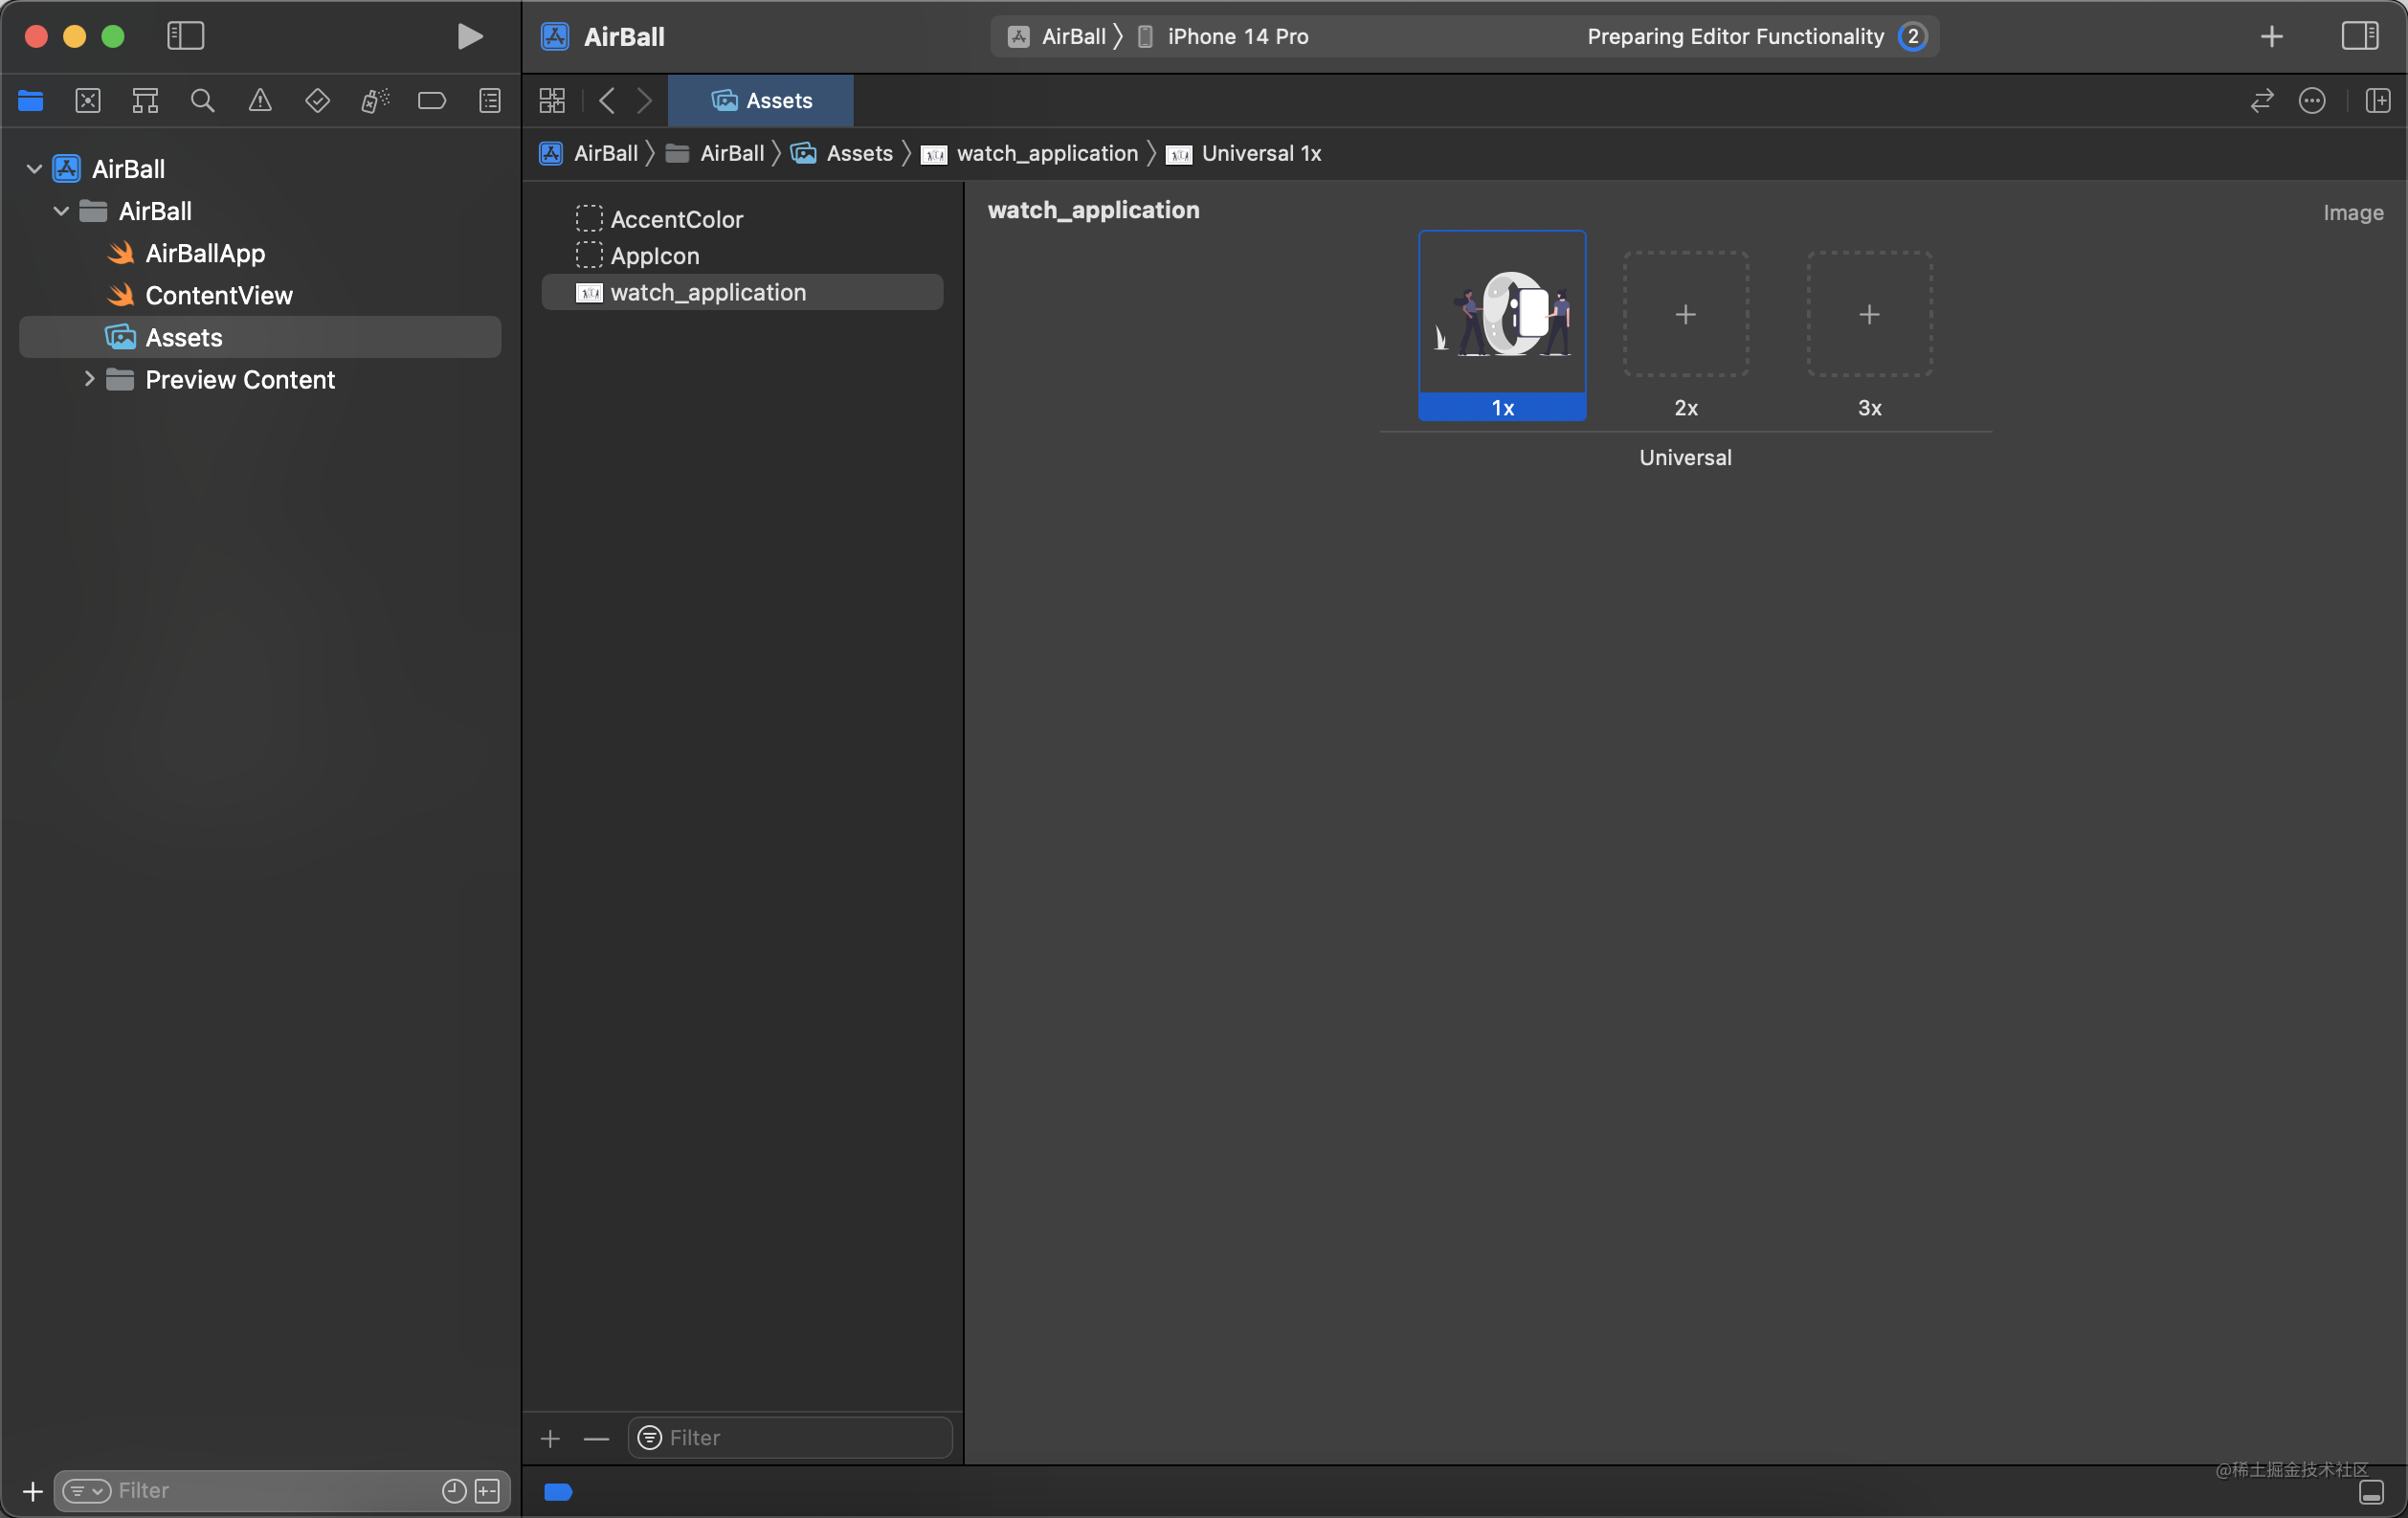The height and width of the screenshot is (1518, 2408).
Task: Run the AirBall scheme with play button
Action: click(x=469, y=36)
